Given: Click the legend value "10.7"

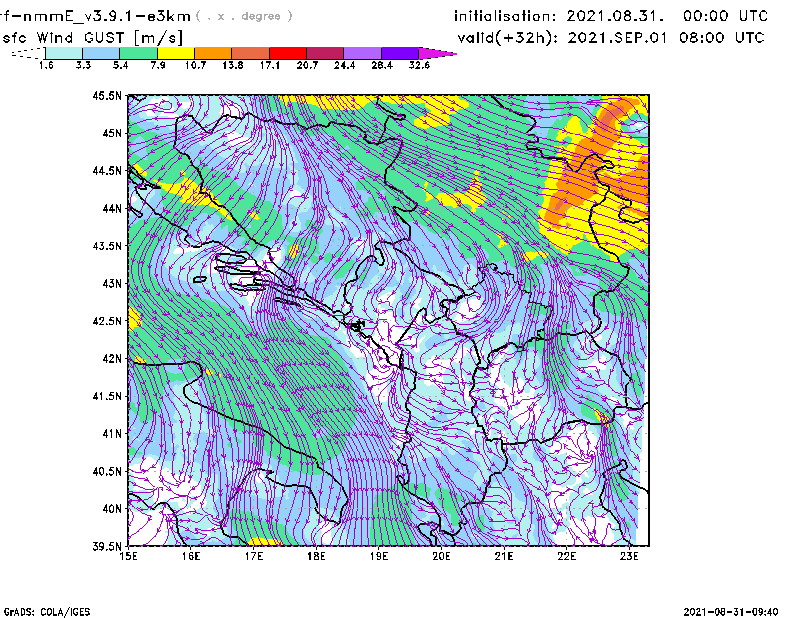Looking at the screenshot, I should tap(195, 65).
